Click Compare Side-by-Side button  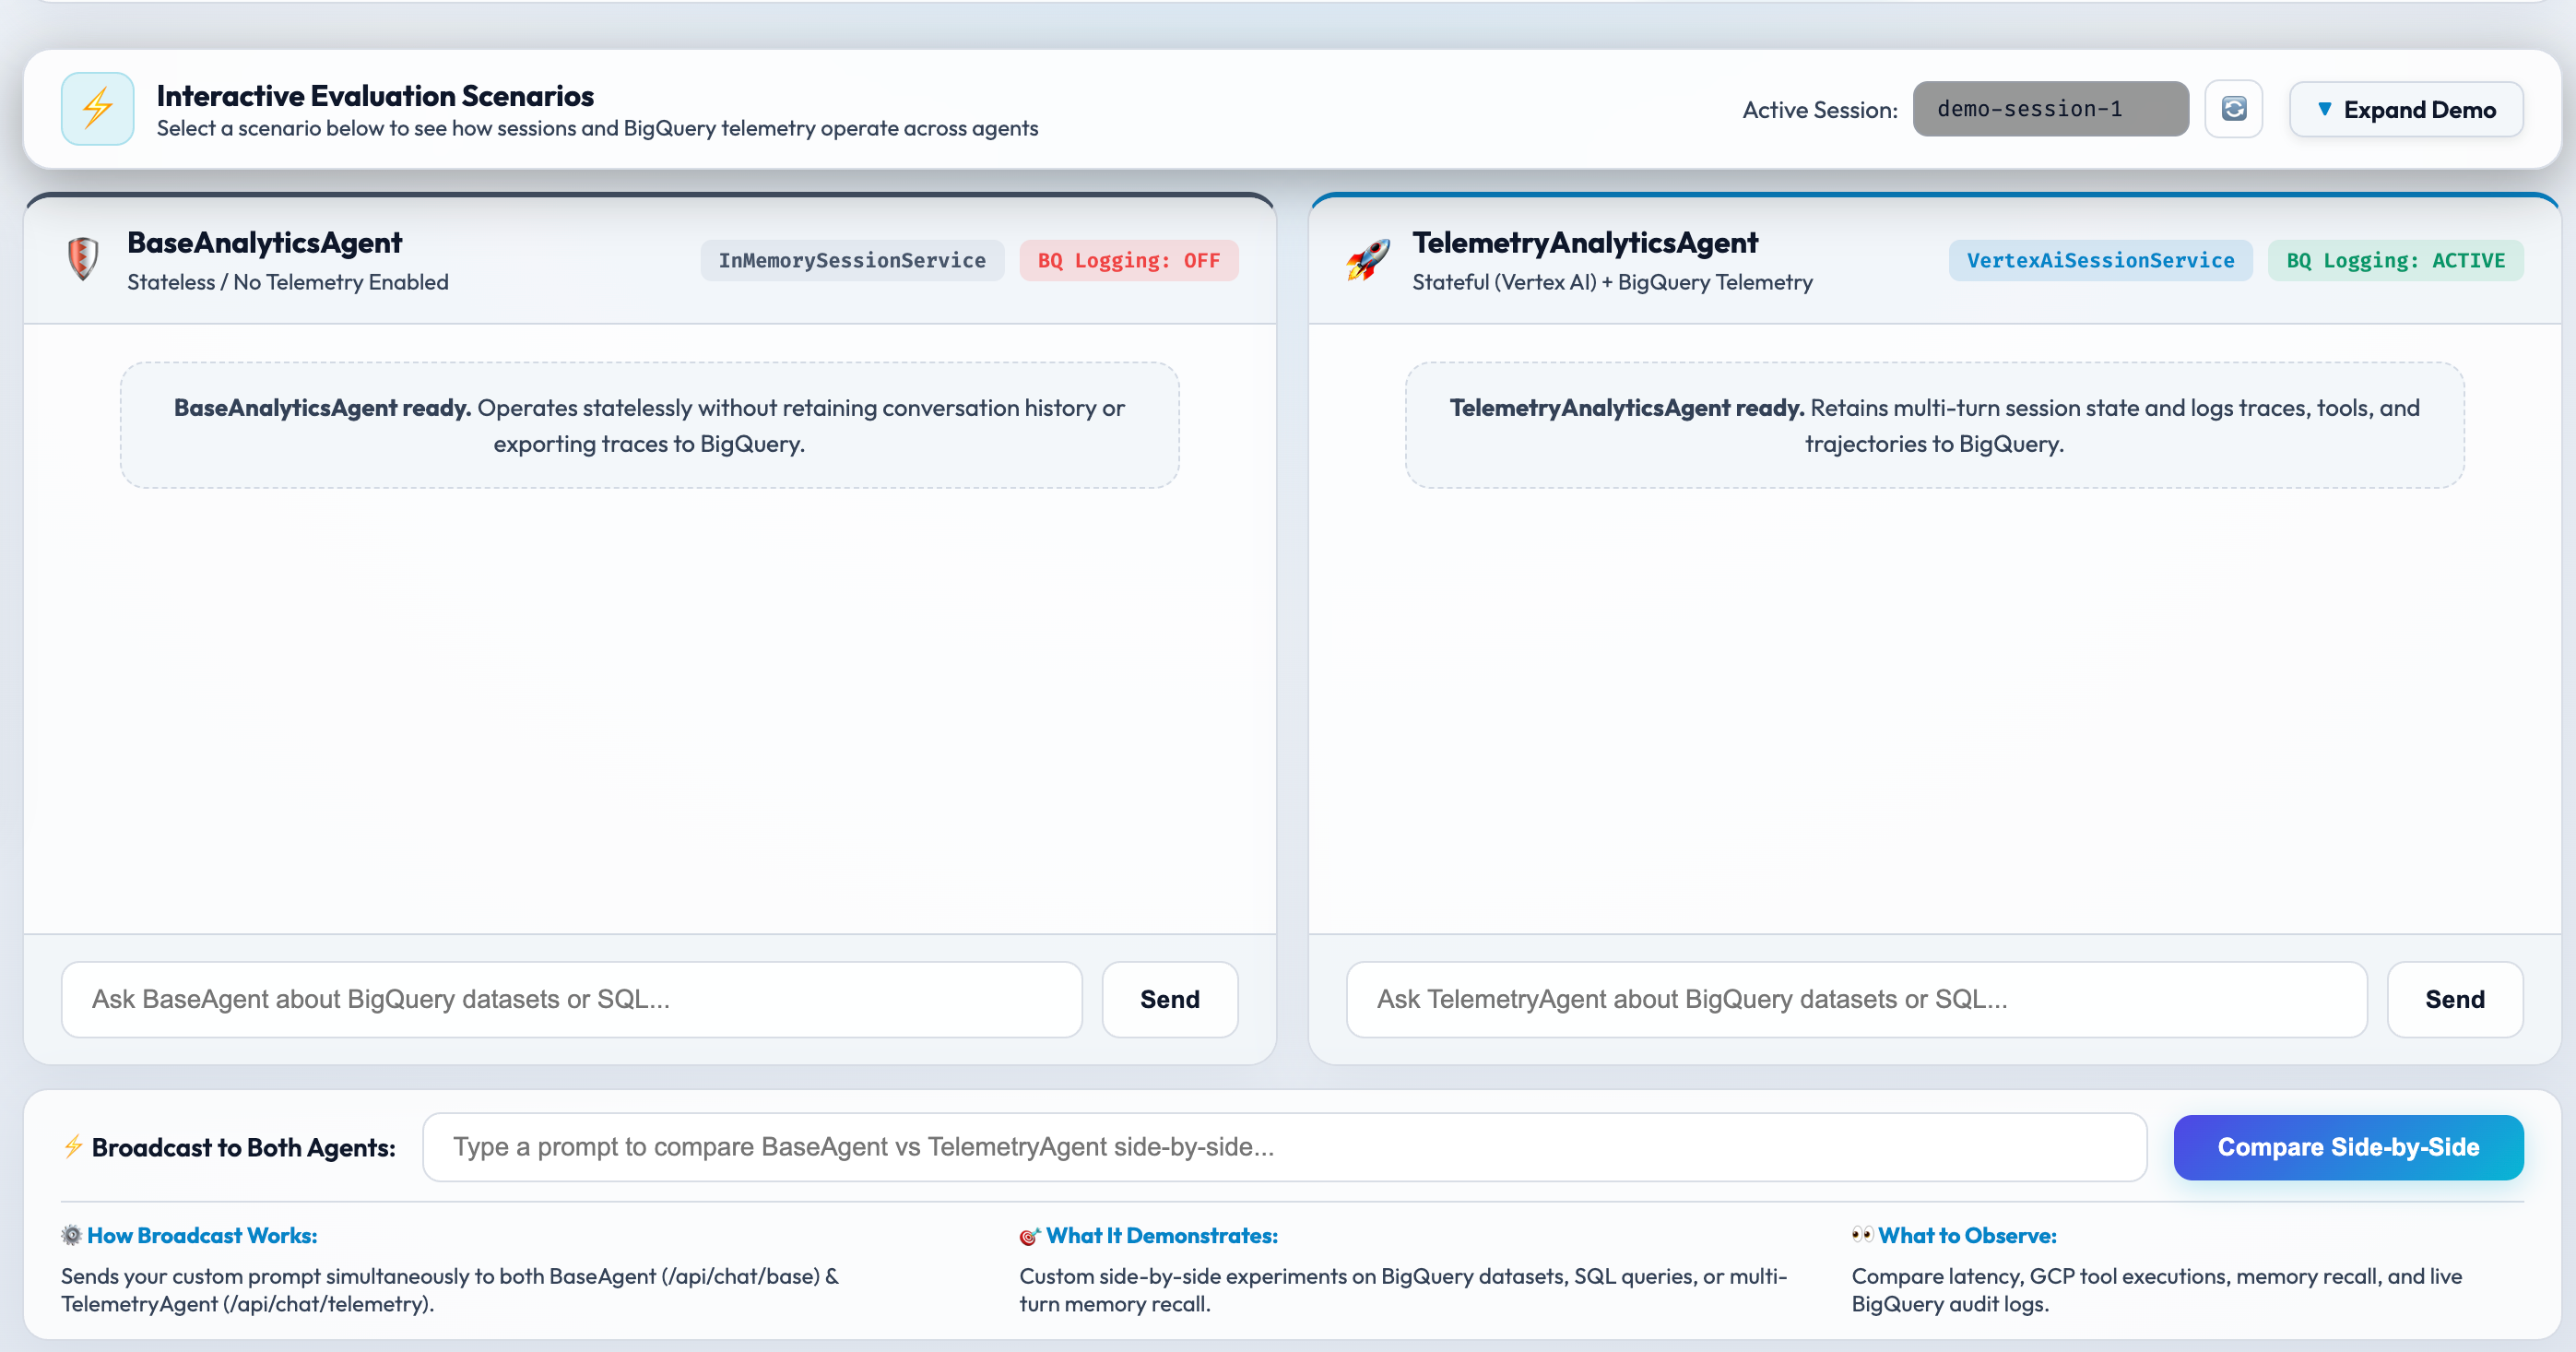click(x=2348, y=1147)
